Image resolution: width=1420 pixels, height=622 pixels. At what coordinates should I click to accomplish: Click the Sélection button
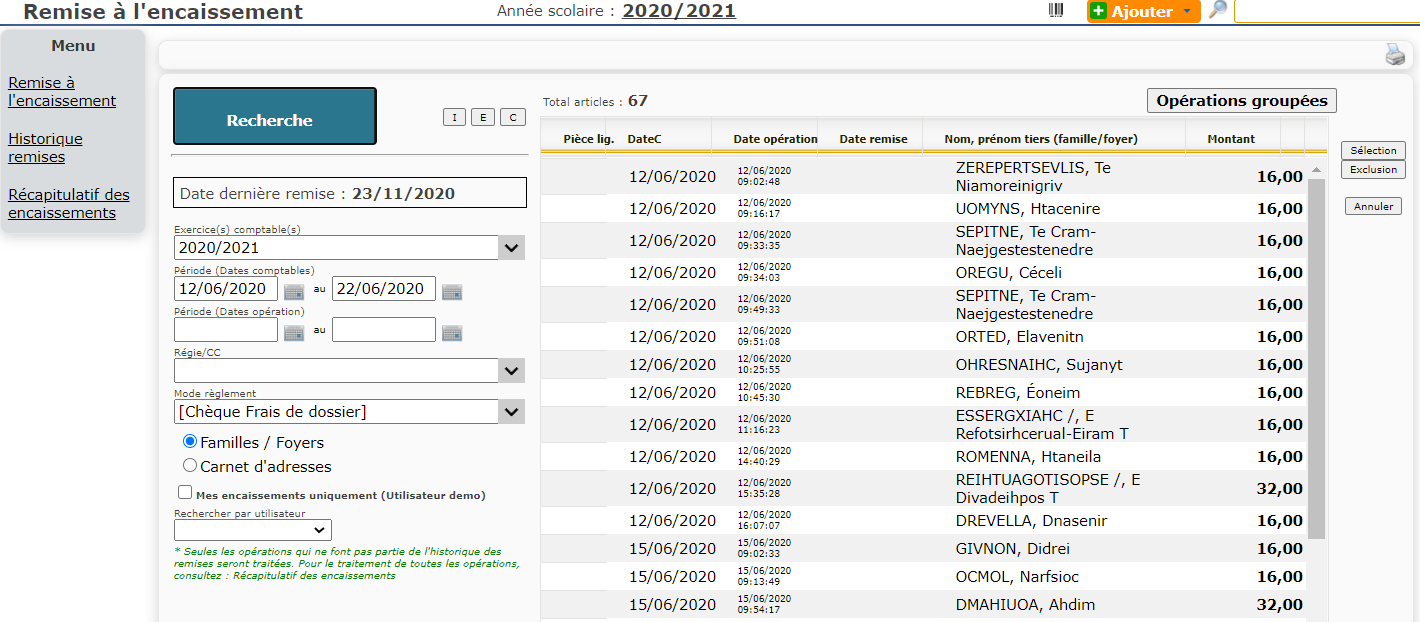[x=1373, y=150]
